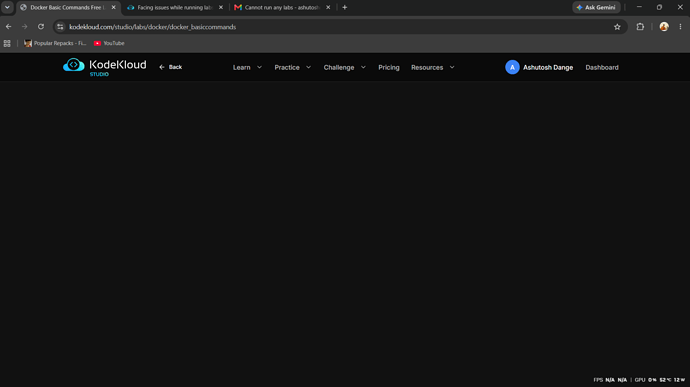Click the browser forward arrow
Viewport: 690px width, 387px height.
[25, 27]
